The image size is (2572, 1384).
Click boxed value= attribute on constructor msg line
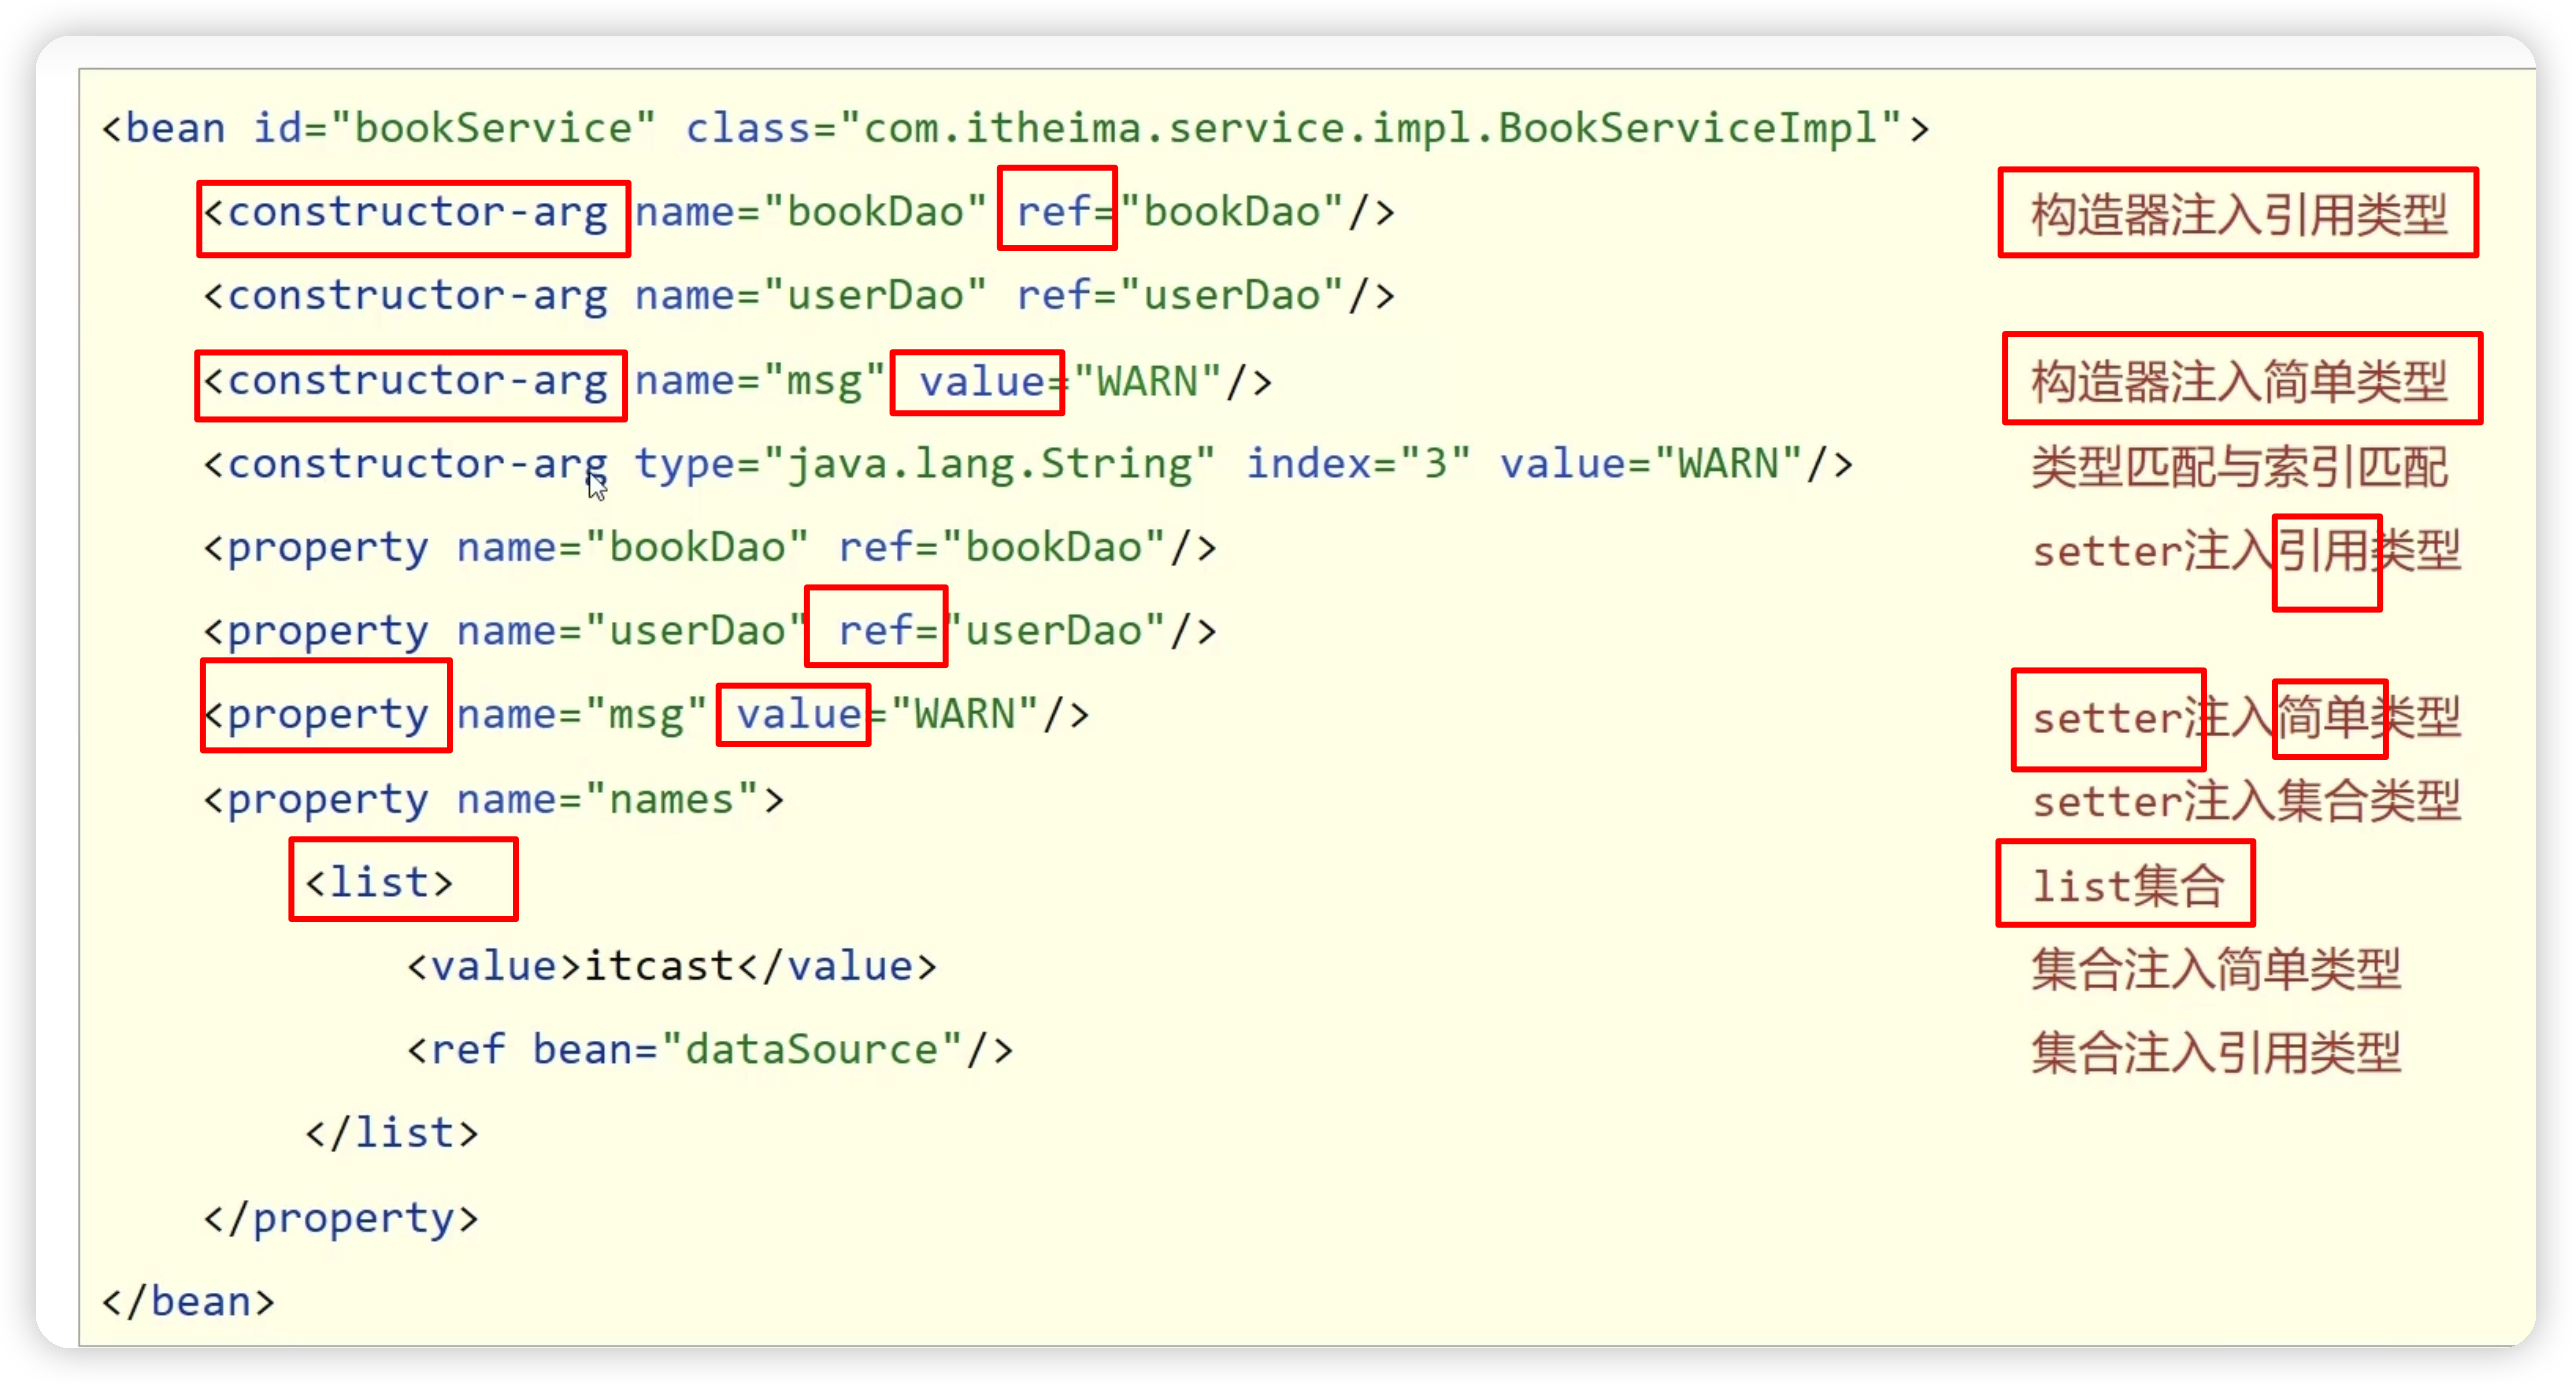tap(977, 382)
